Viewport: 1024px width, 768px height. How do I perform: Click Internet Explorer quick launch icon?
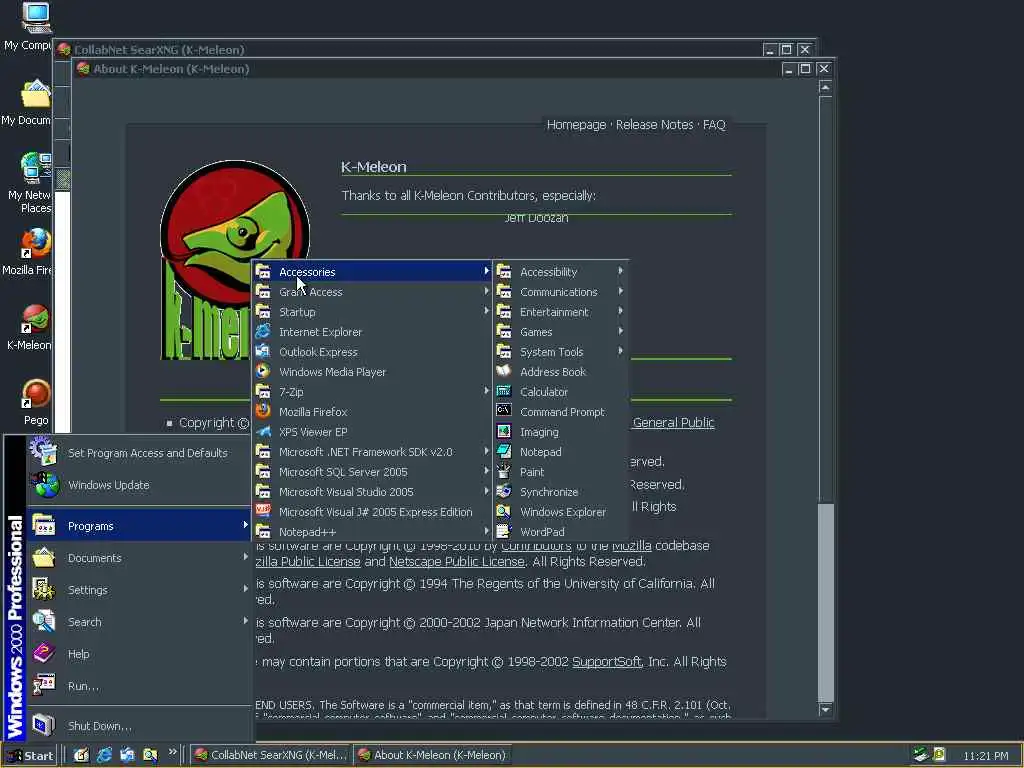click(x=104, y=755)
